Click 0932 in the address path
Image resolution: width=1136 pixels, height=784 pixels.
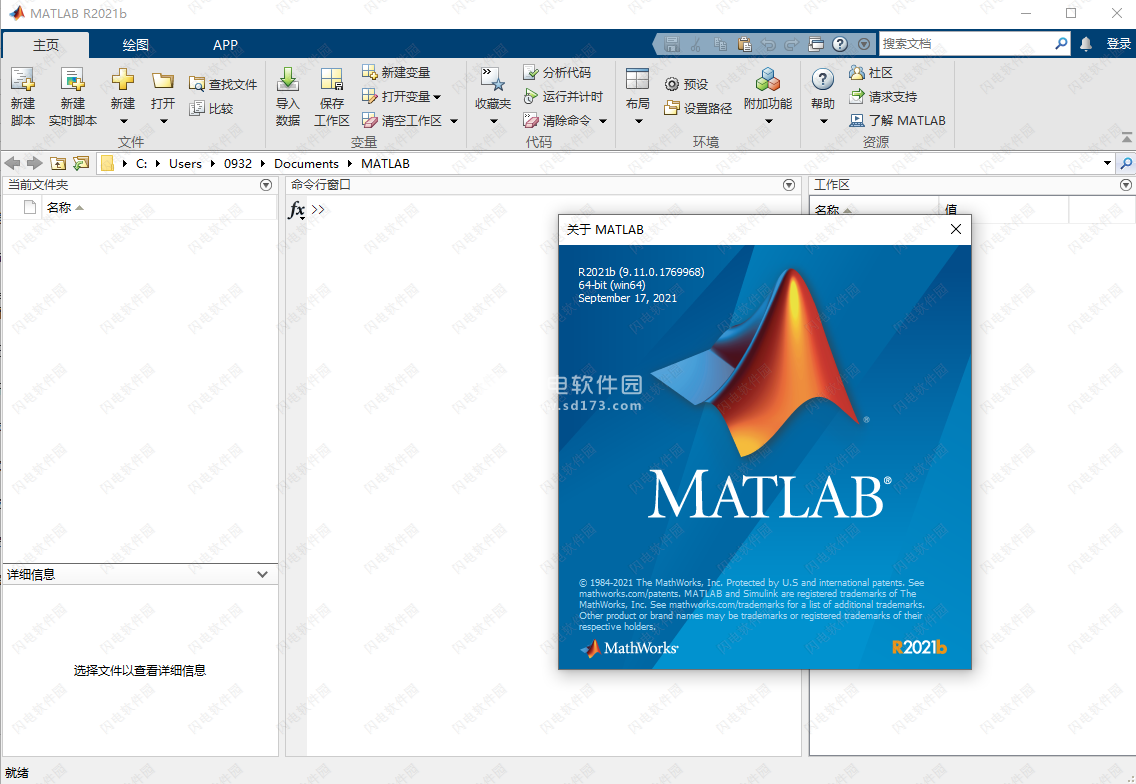click(238, 164)
